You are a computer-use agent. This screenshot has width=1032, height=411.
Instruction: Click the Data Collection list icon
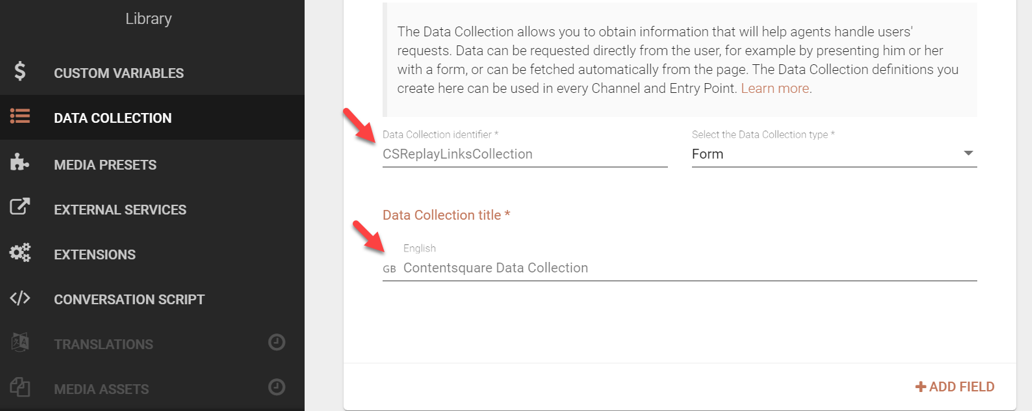click(20, 118)
